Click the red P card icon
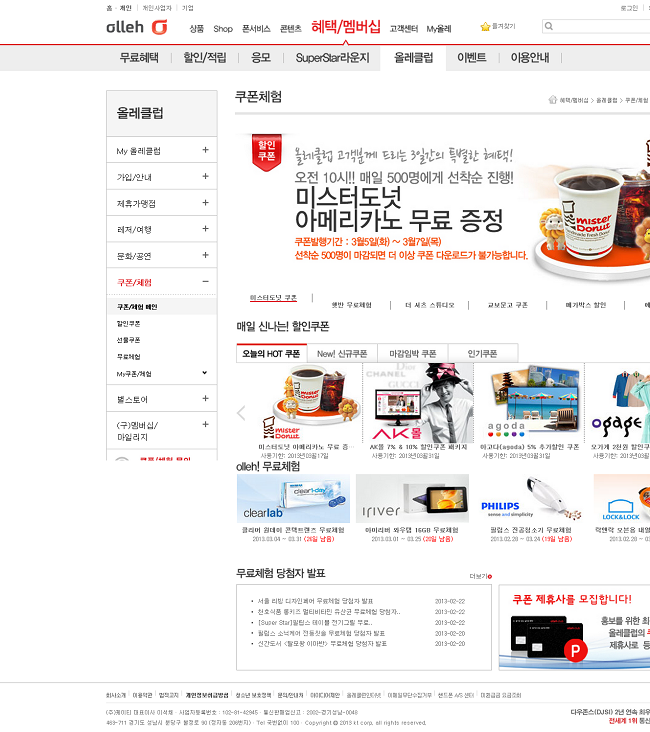This screenshot has width=650, height=732. [575, 650]
